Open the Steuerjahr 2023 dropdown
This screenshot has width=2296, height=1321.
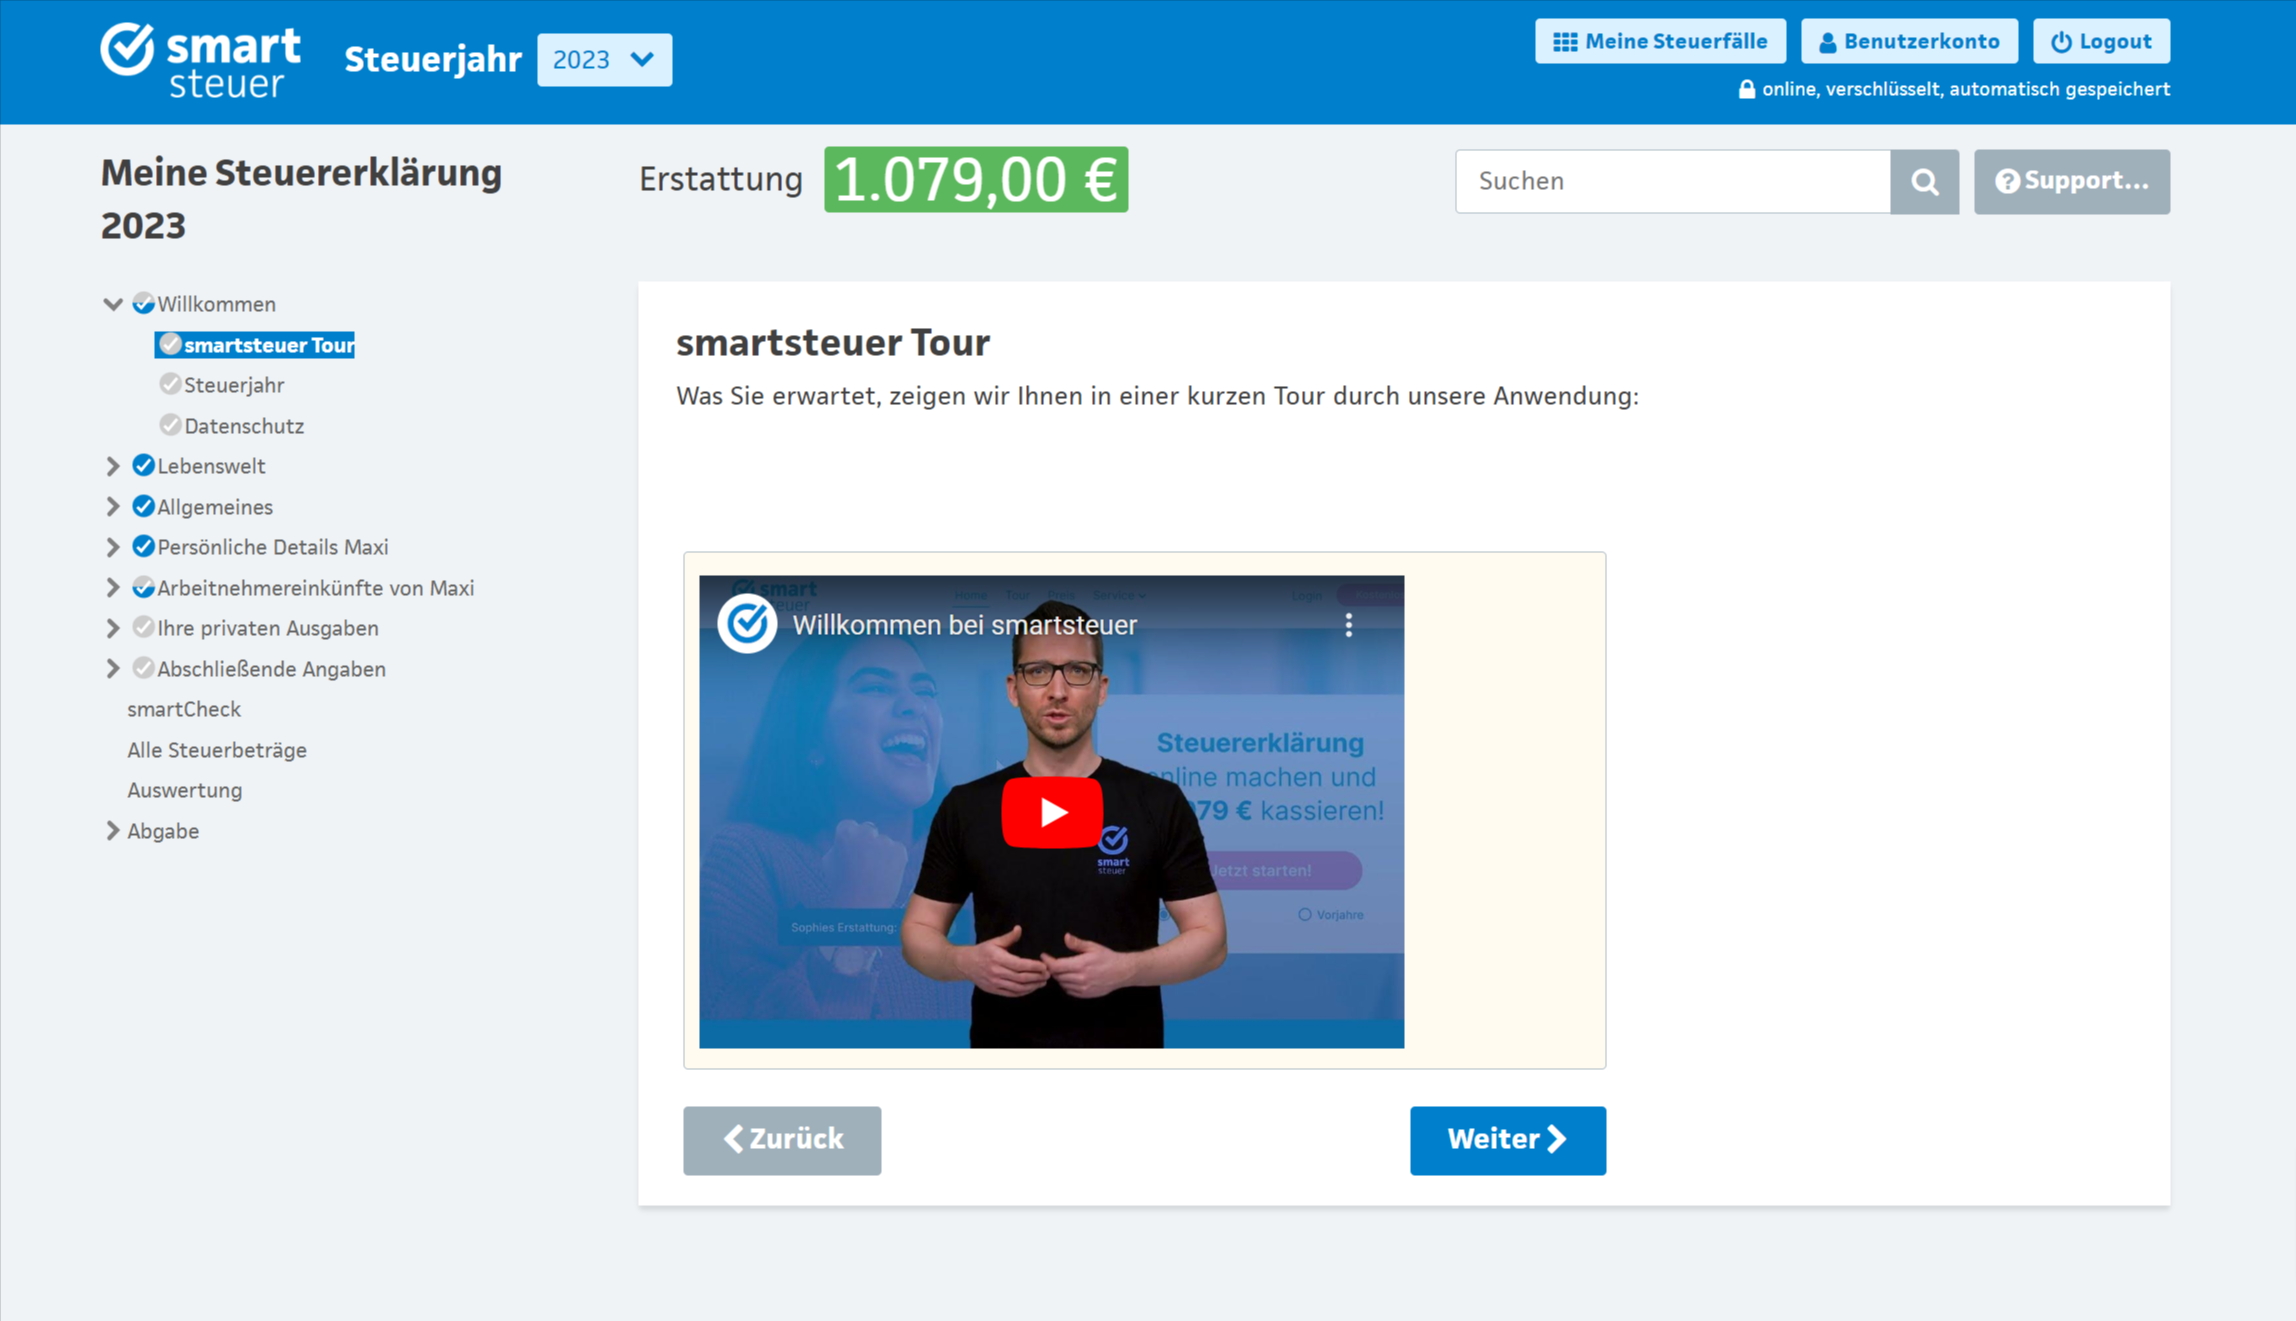coord(604,60)
